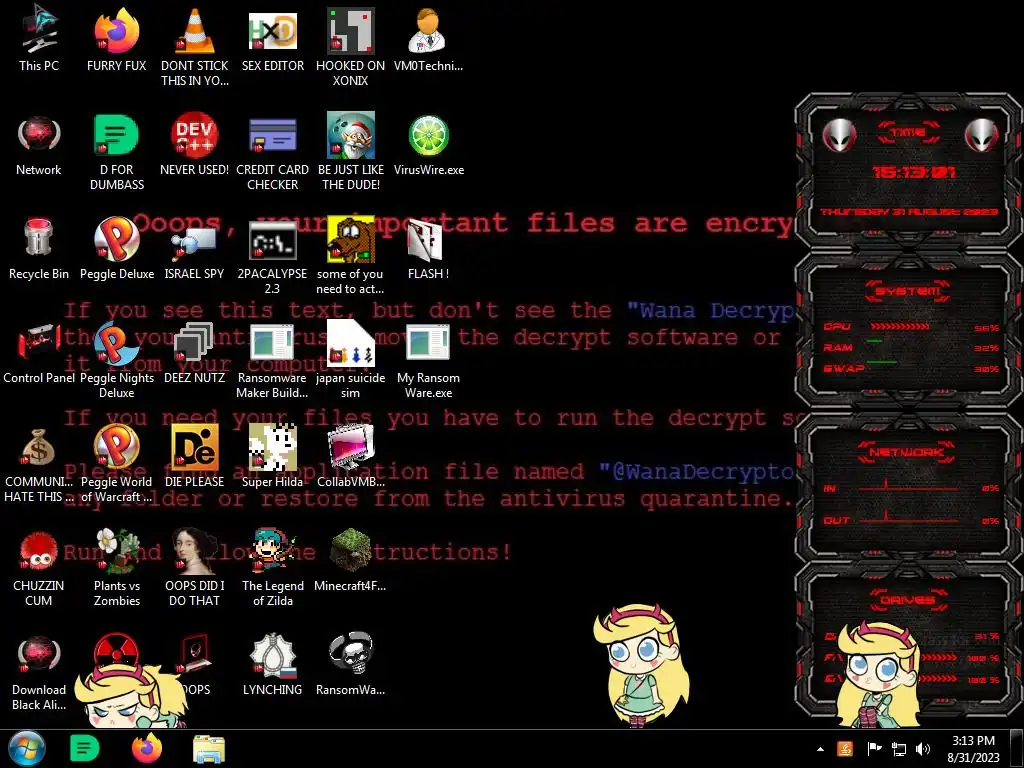Open the Windows Start orb
1024x768 pixels.
coord(27,749)
